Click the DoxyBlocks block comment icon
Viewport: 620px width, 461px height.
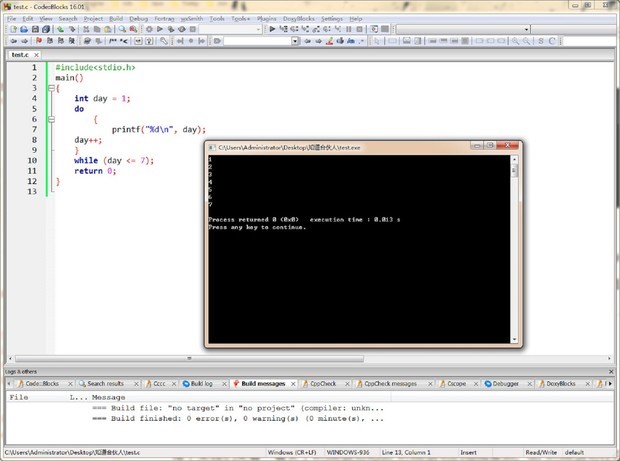pos(113,41)
